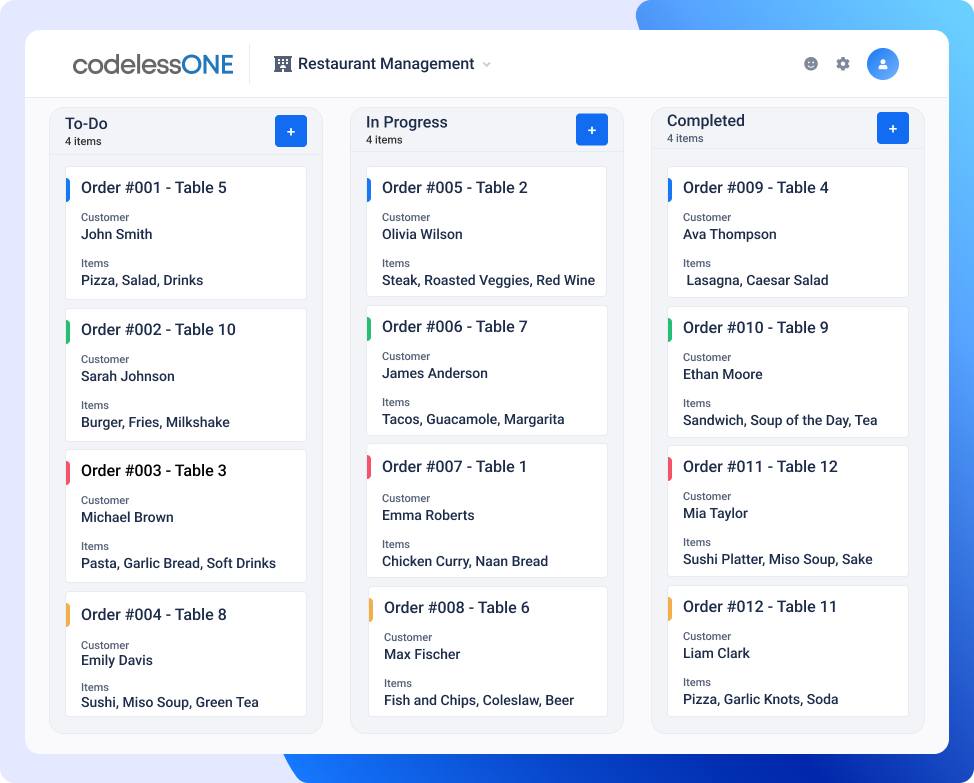This screenshot has width=974, height=783.
Task: Click the red color tag on Order #003
Action: 68,473
